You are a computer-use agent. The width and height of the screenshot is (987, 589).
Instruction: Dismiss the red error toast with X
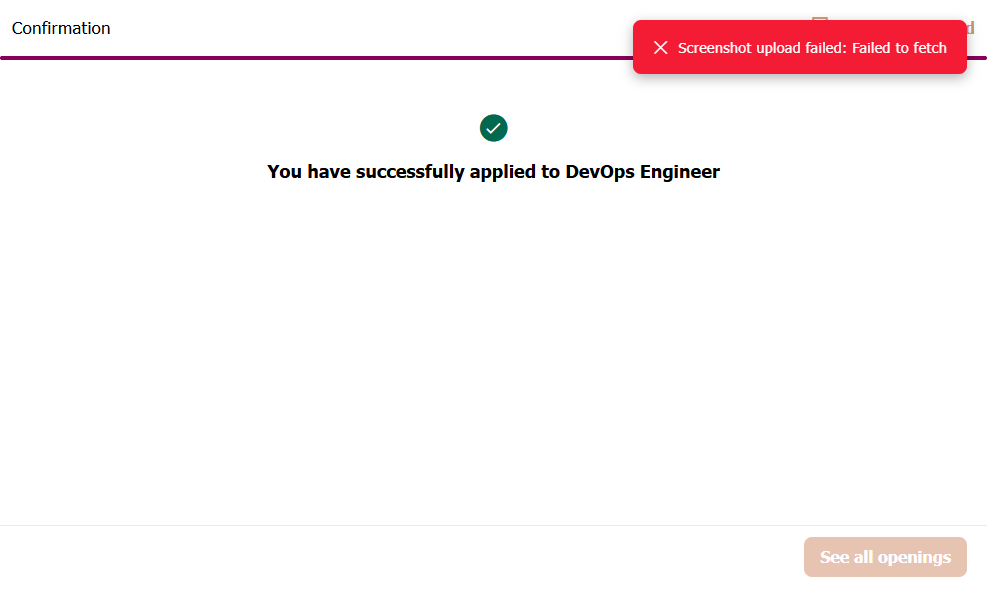[x=660, y=48]
